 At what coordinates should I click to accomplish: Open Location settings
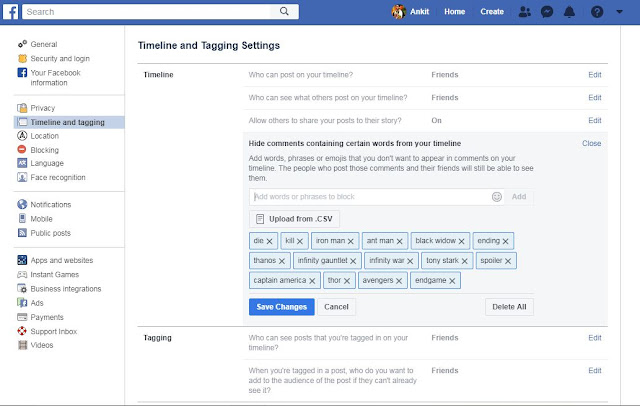[44, 136]
